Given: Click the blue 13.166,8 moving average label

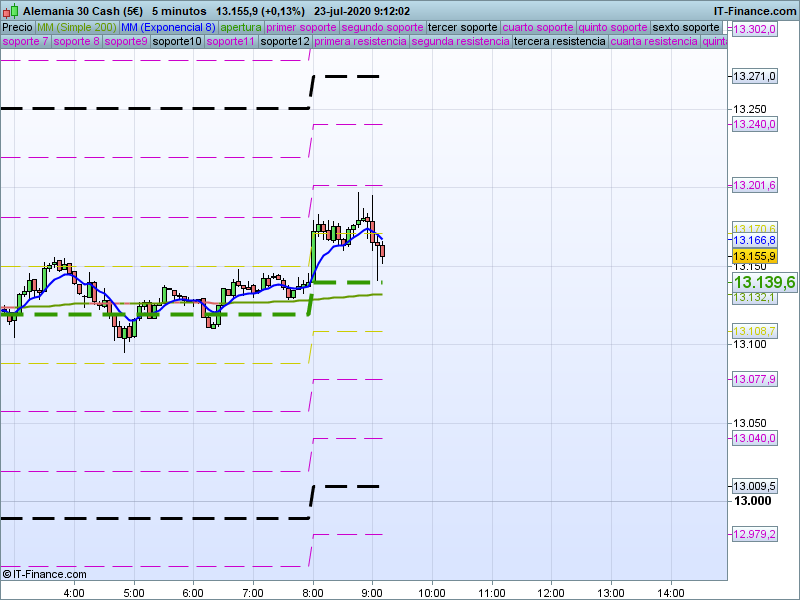Looking at the screenshot, I should [x=754, y=240].
